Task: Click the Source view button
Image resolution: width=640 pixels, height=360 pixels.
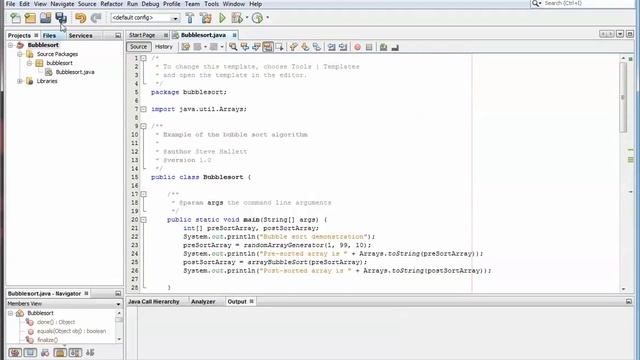Action: tap(138, 47)
